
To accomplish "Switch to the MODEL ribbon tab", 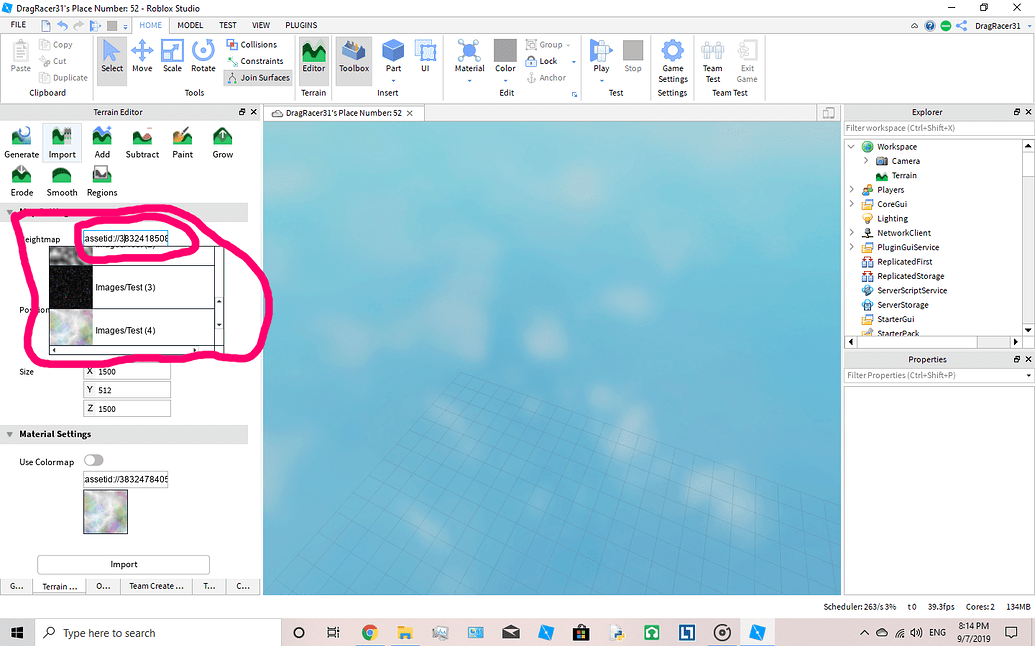I will 190,25.
